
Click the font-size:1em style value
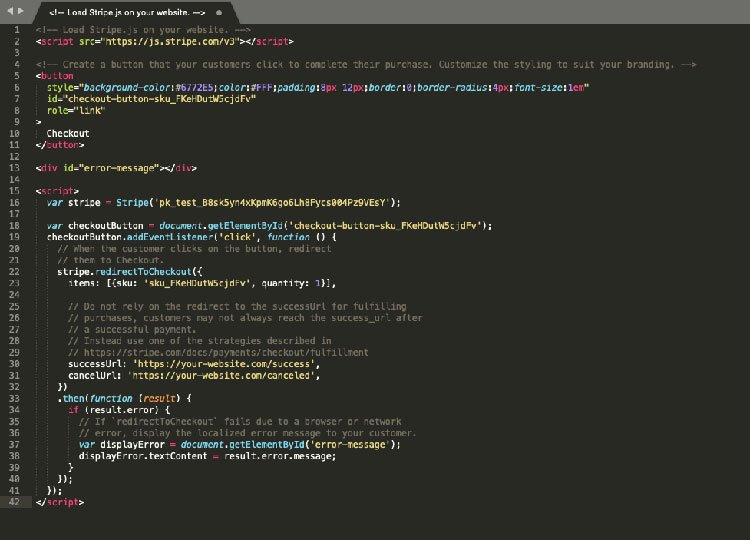(549, 88)
